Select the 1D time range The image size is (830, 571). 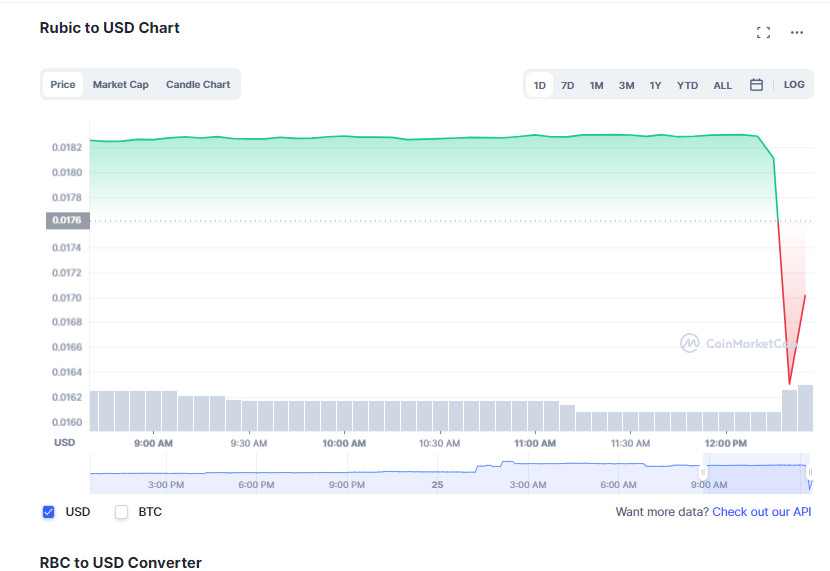pos(540,85)
